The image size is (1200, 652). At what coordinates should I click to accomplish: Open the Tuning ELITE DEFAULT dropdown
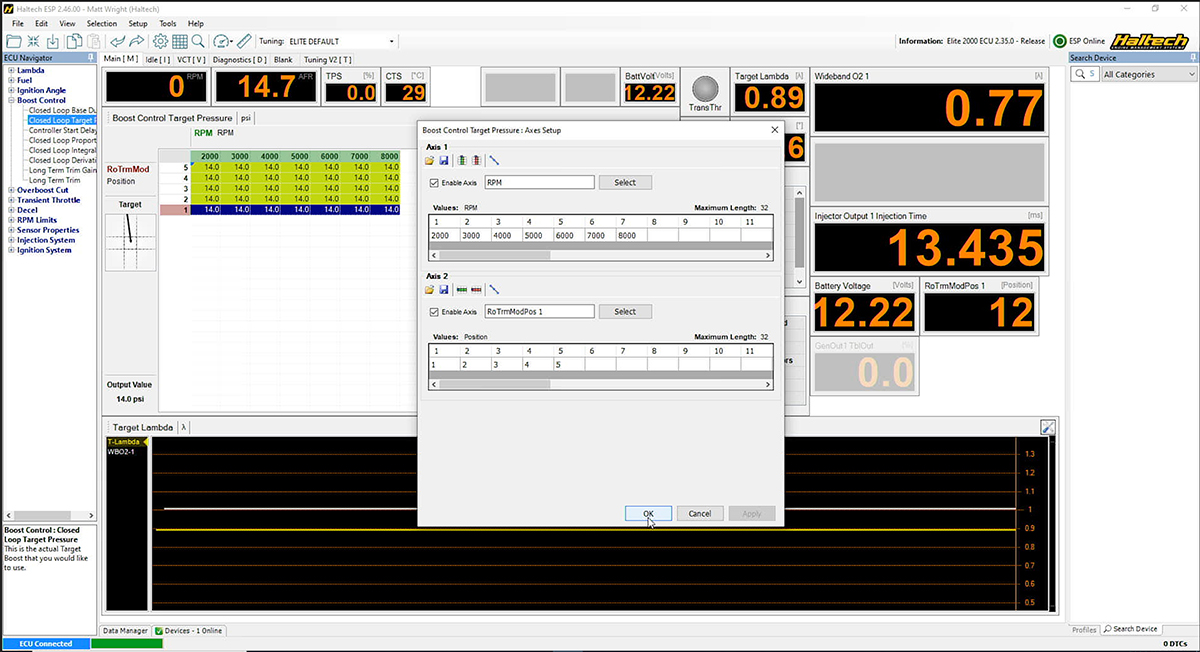click(392, 42)
